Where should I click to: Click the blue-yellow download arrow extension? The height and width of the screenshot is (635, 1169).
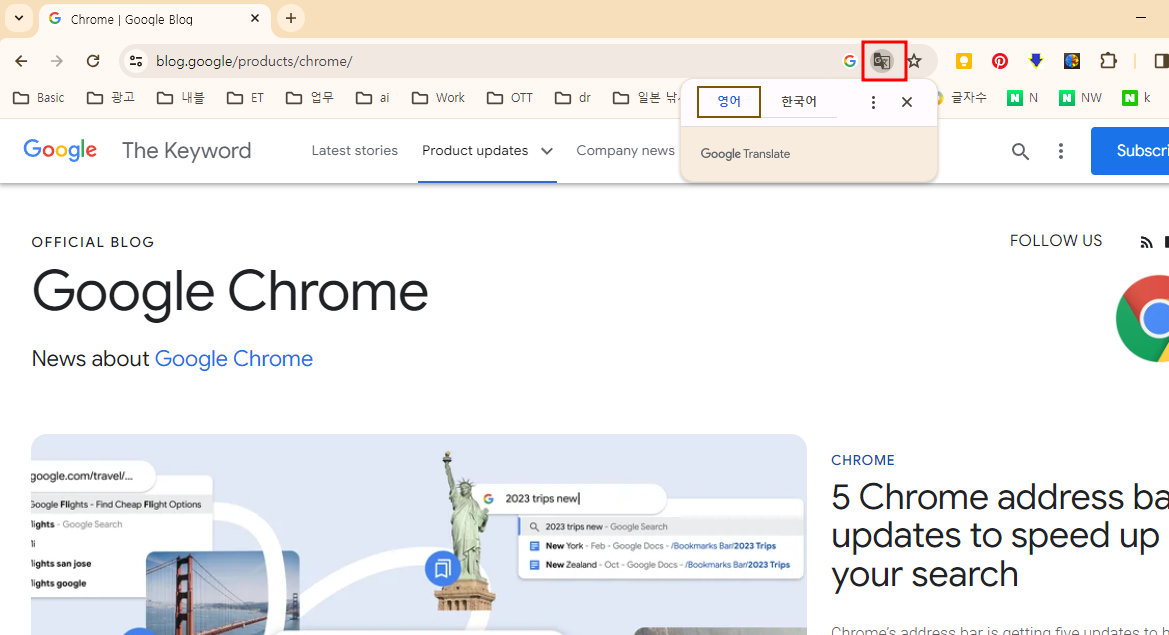1036,61
